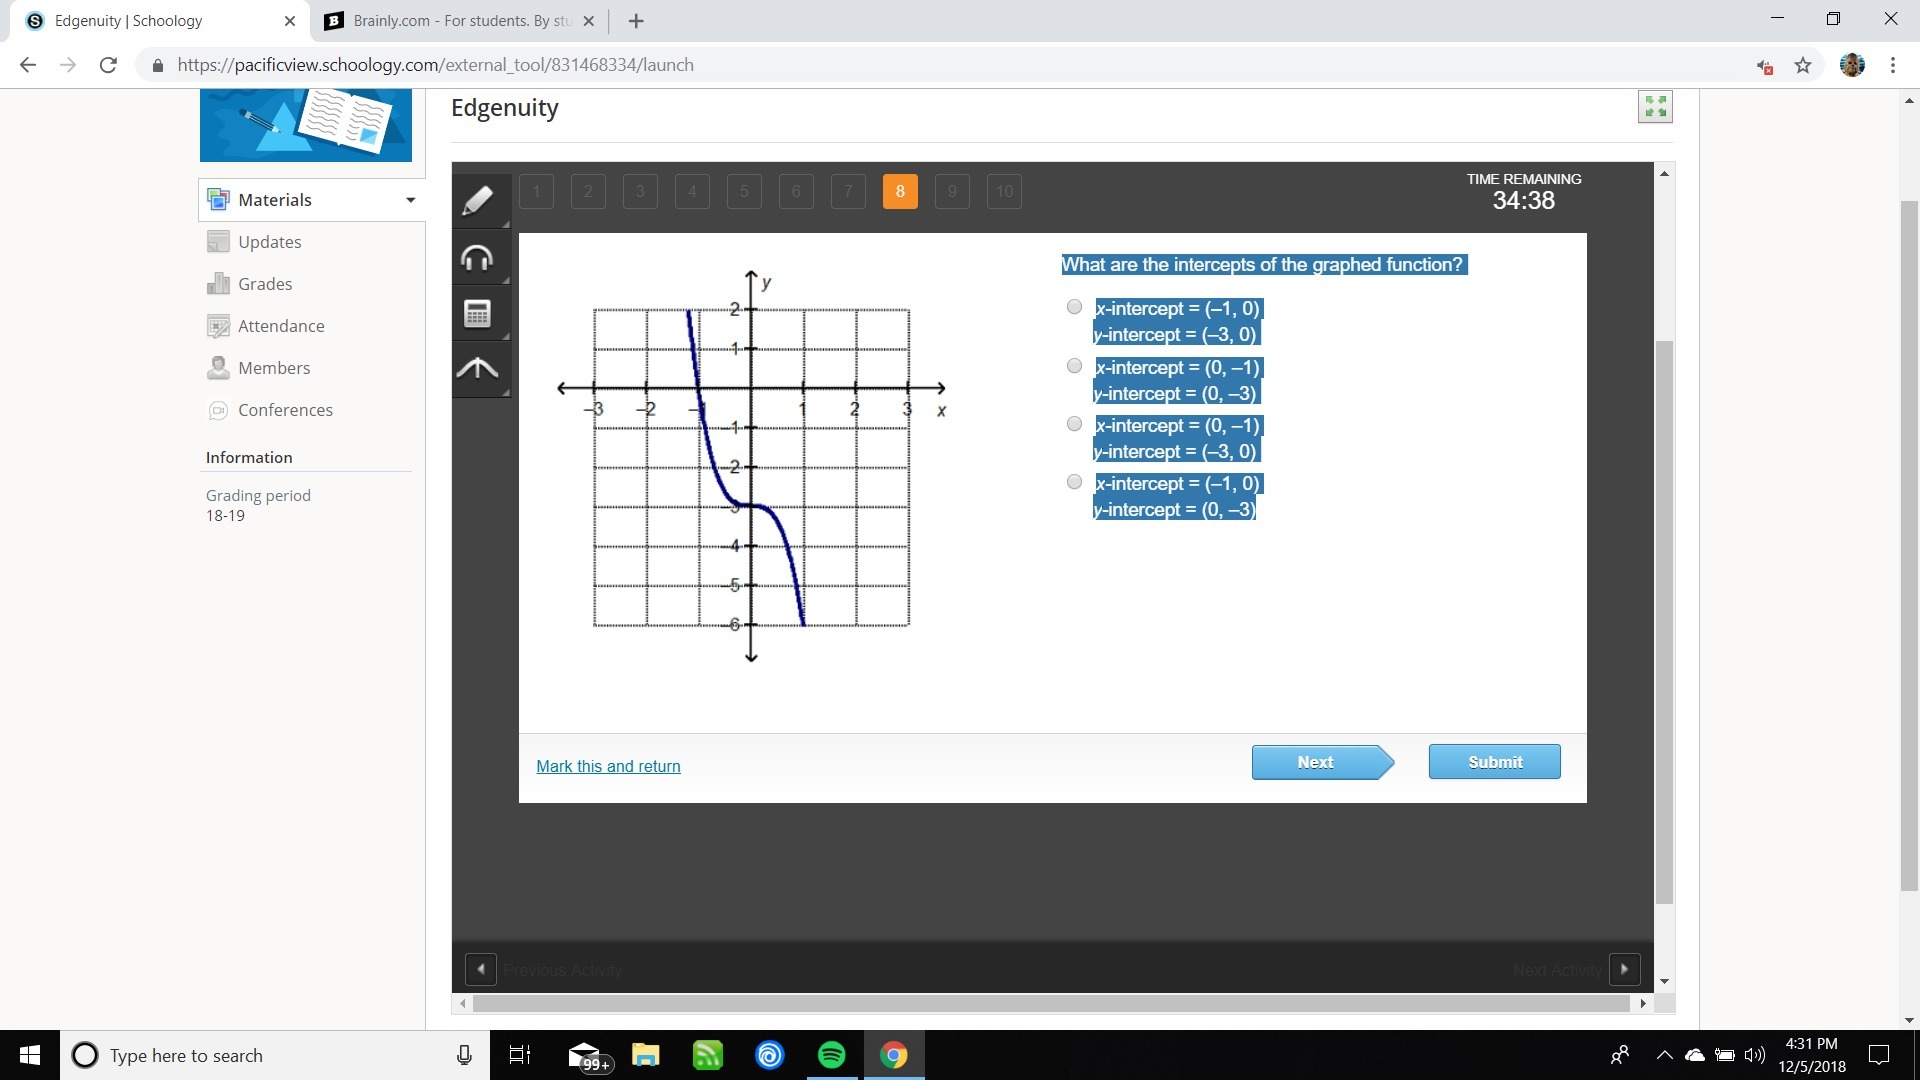Open the calculator tool

pyautogui.click(x=478, y=314)
